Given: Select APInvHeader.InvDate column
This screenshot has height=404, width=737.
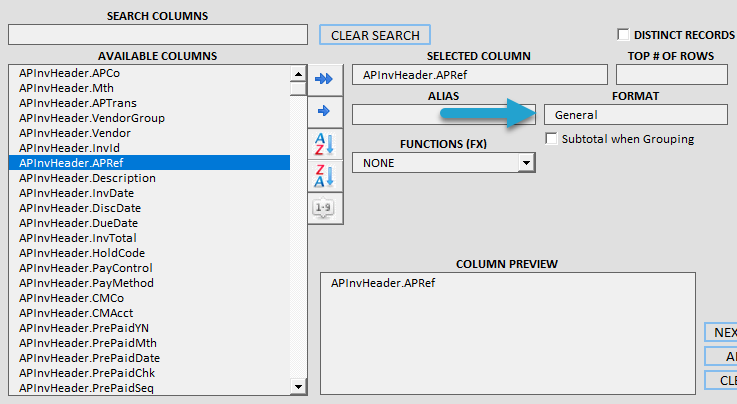Looking at the screenshot, I should 149,193.
